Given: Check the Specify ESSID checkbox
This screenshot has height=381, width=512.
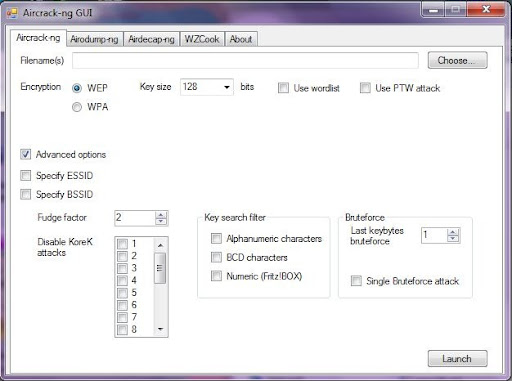Looking at the screenshot, I should point(26,175).
